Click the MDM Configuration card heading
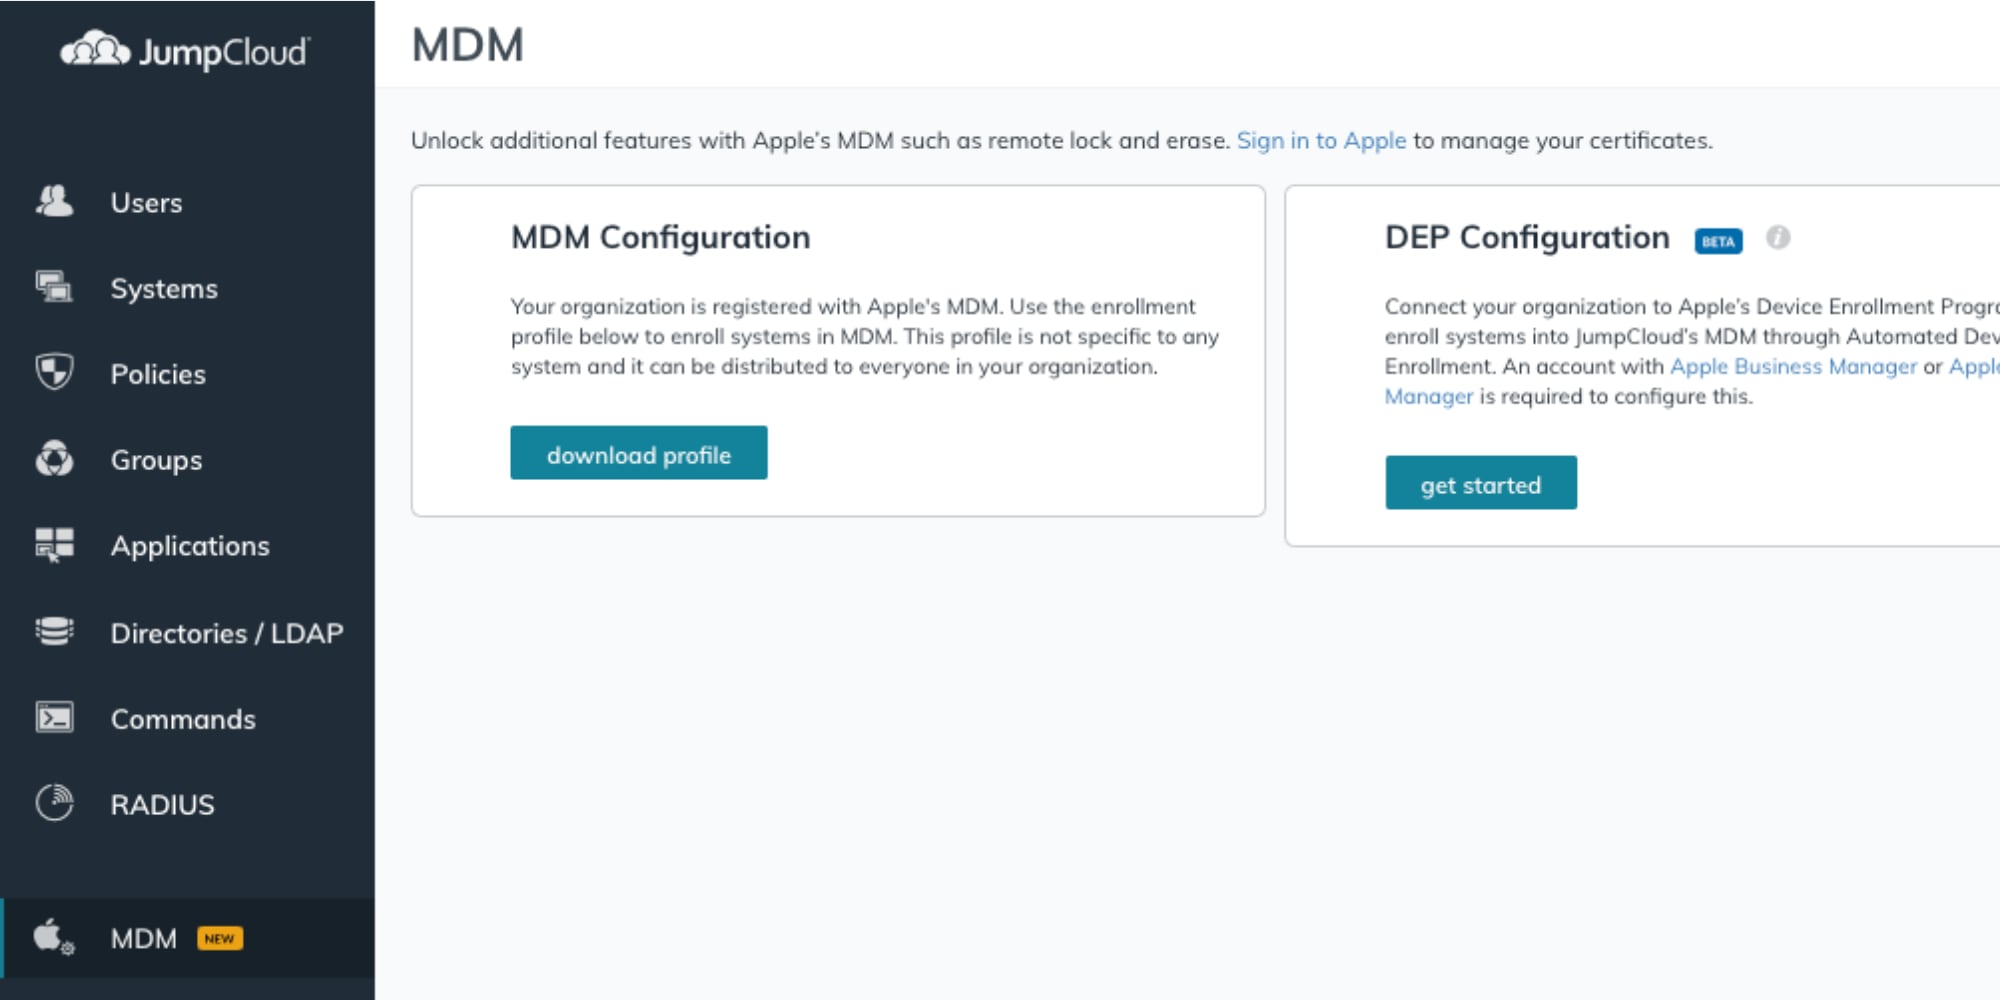The width and height of the screenshot is (2000, 1000). (660, 238)
